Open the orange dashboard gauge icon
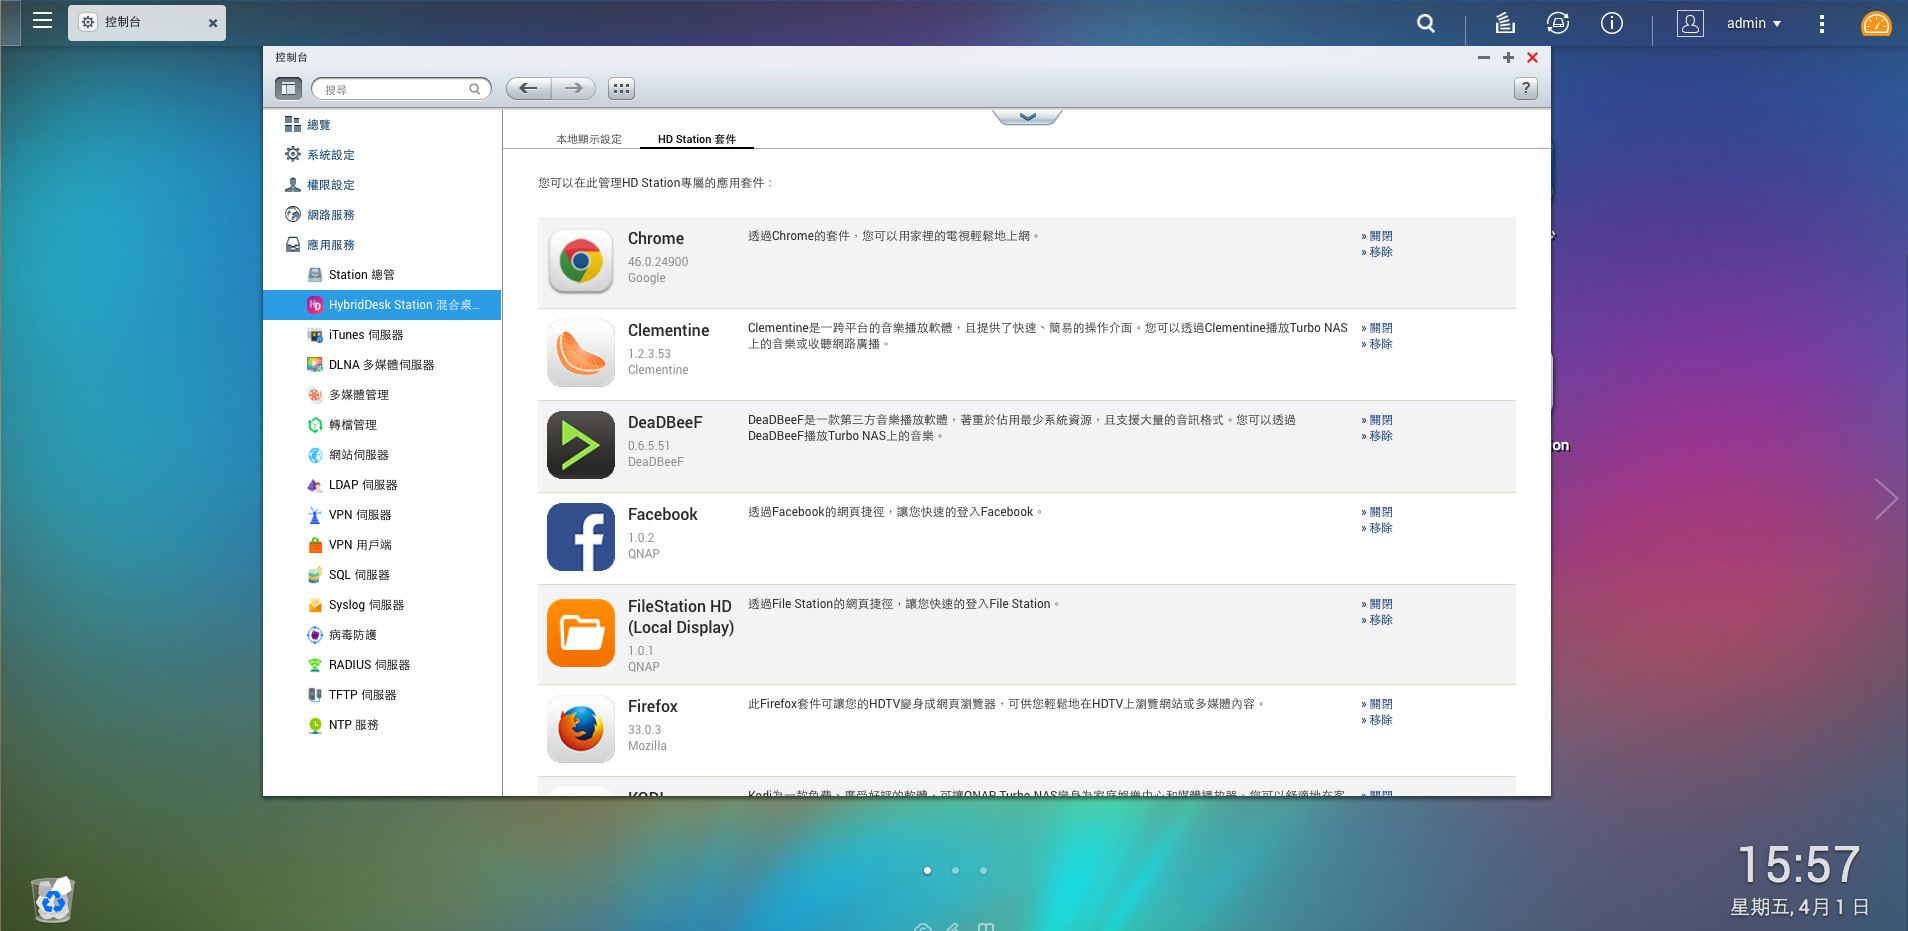Screen dimensions: 1908x931 point(1876,23)
